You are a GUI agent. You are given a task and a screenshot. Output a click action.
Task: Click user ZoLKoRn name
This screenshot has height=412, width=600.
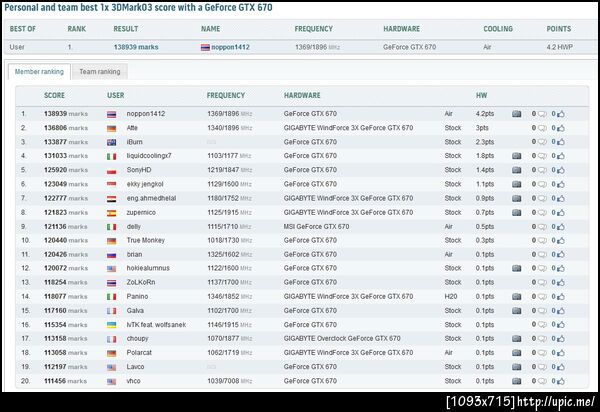tap(141, 282)
